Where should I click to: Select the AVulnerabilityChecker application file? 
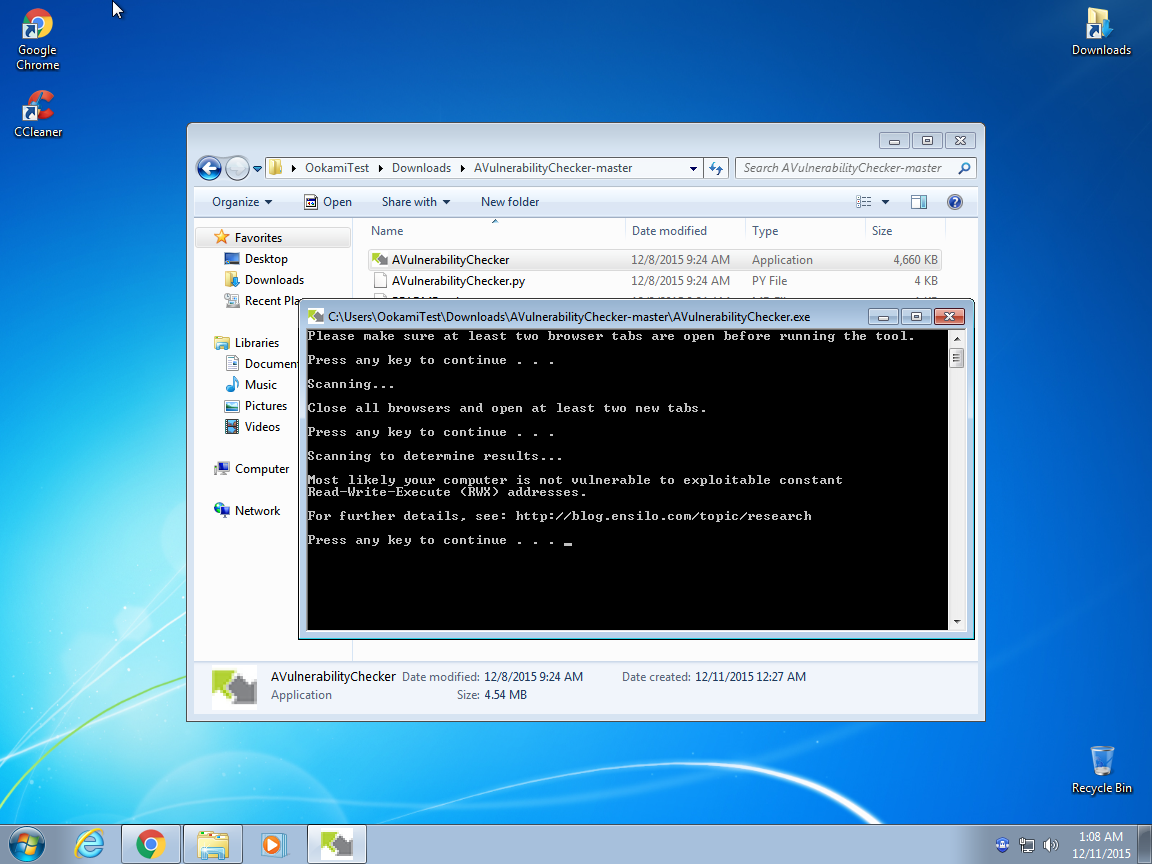click(654, 260)
